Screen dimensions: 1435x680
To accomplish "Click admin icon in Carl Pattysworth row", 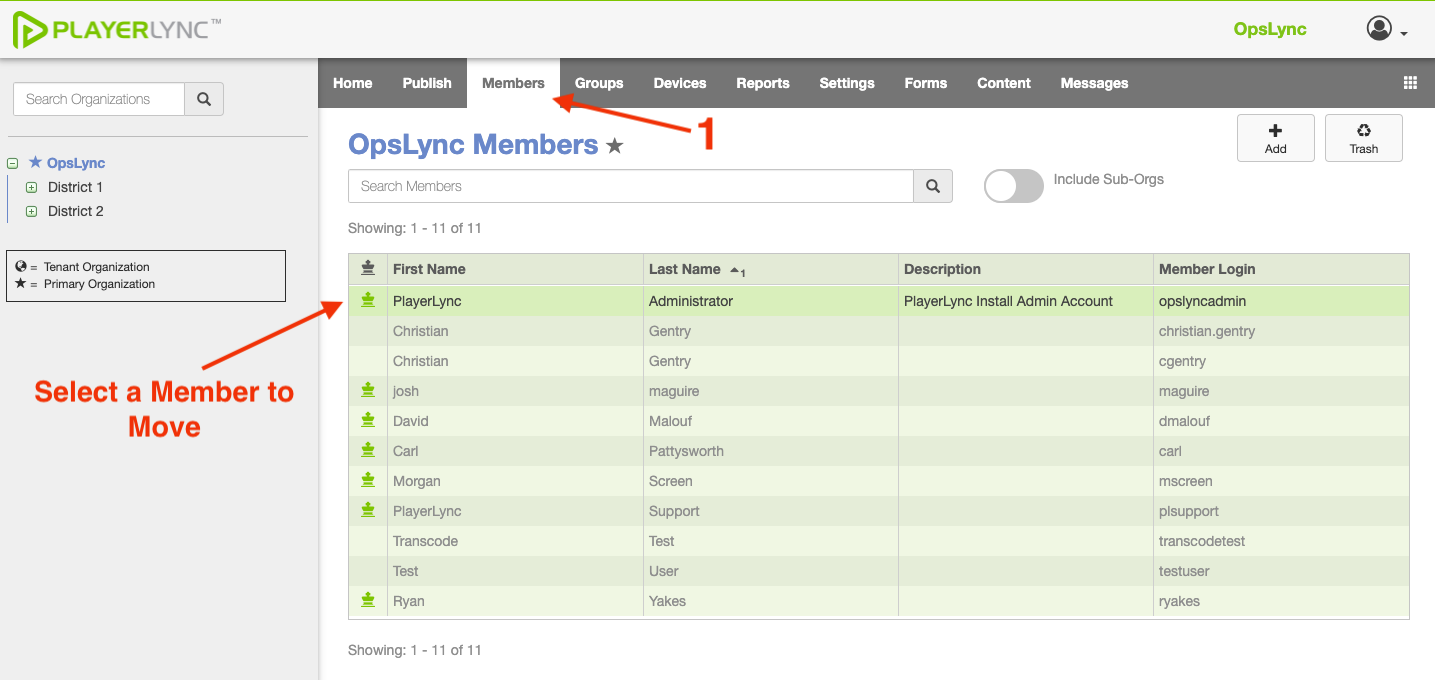I will tap(368, 450).
